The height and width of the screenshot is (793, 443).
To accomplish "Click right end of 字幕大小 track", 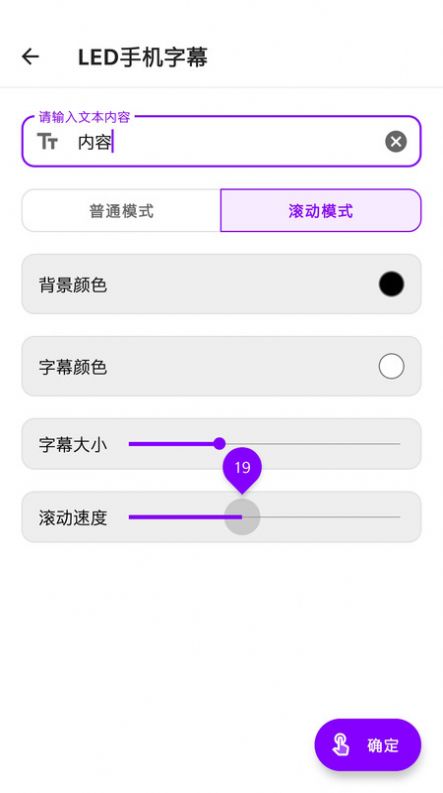I will click(398, 444).
